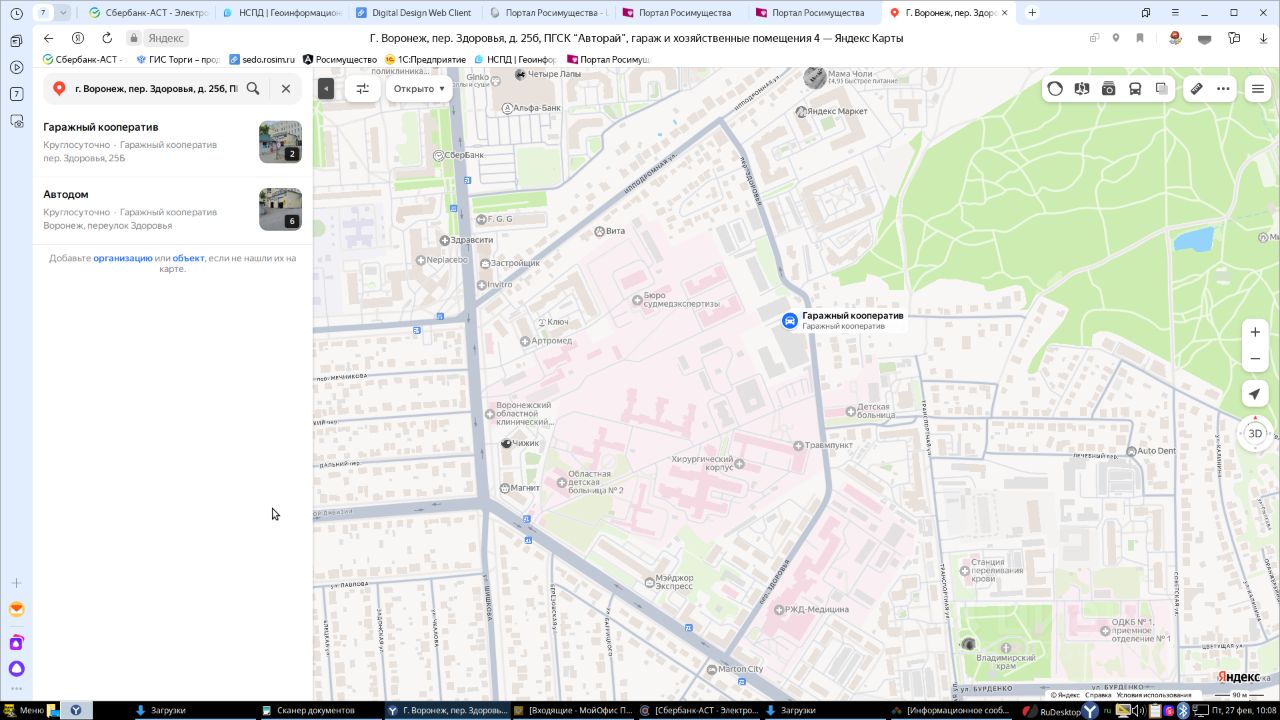1280x720 pixels.
Task: Open the "Автодом" search result
Action: [x=66, y=194]
